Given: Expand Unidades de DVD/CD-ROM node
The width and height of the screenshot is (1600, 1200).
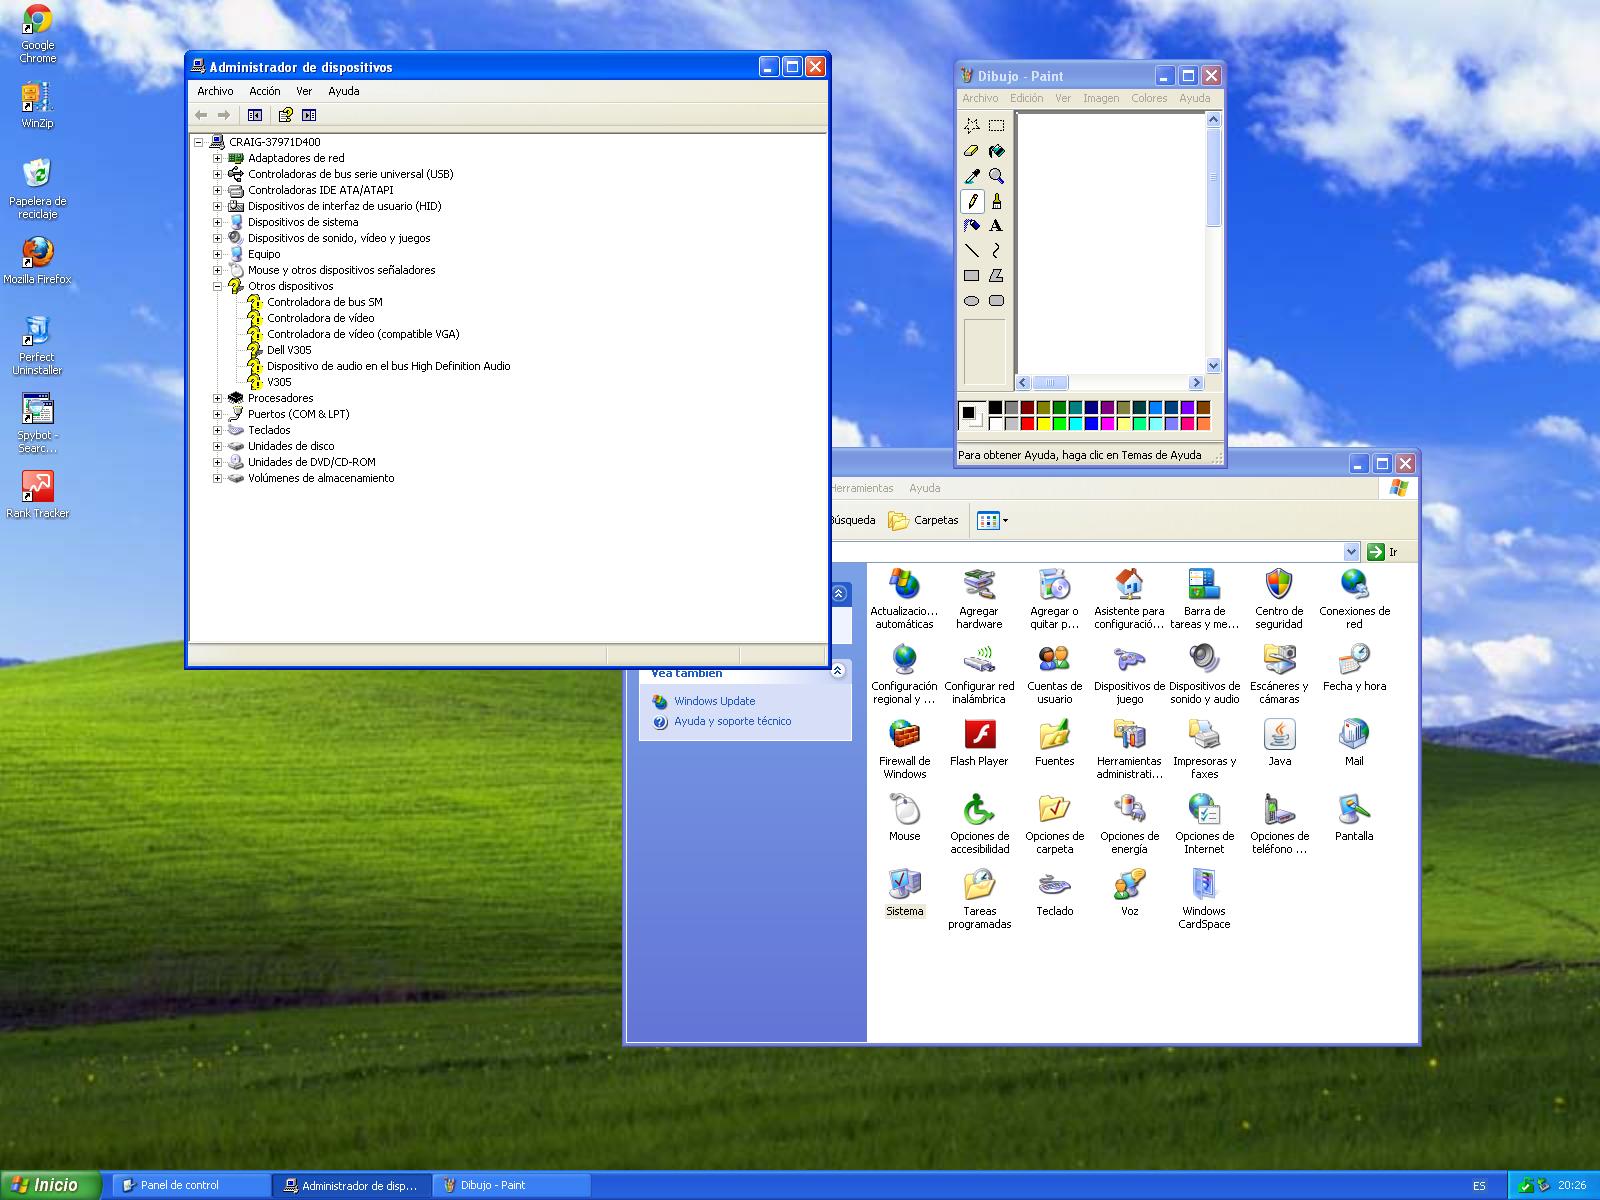Looking at the screenshot, I should [x=217, y=462].
